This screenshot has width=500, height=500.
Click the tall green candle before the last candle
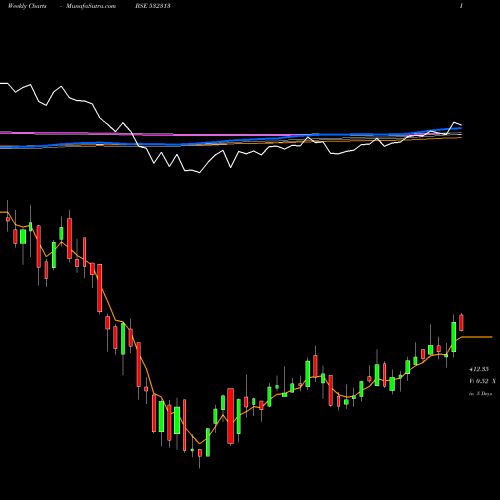[454, 337]
